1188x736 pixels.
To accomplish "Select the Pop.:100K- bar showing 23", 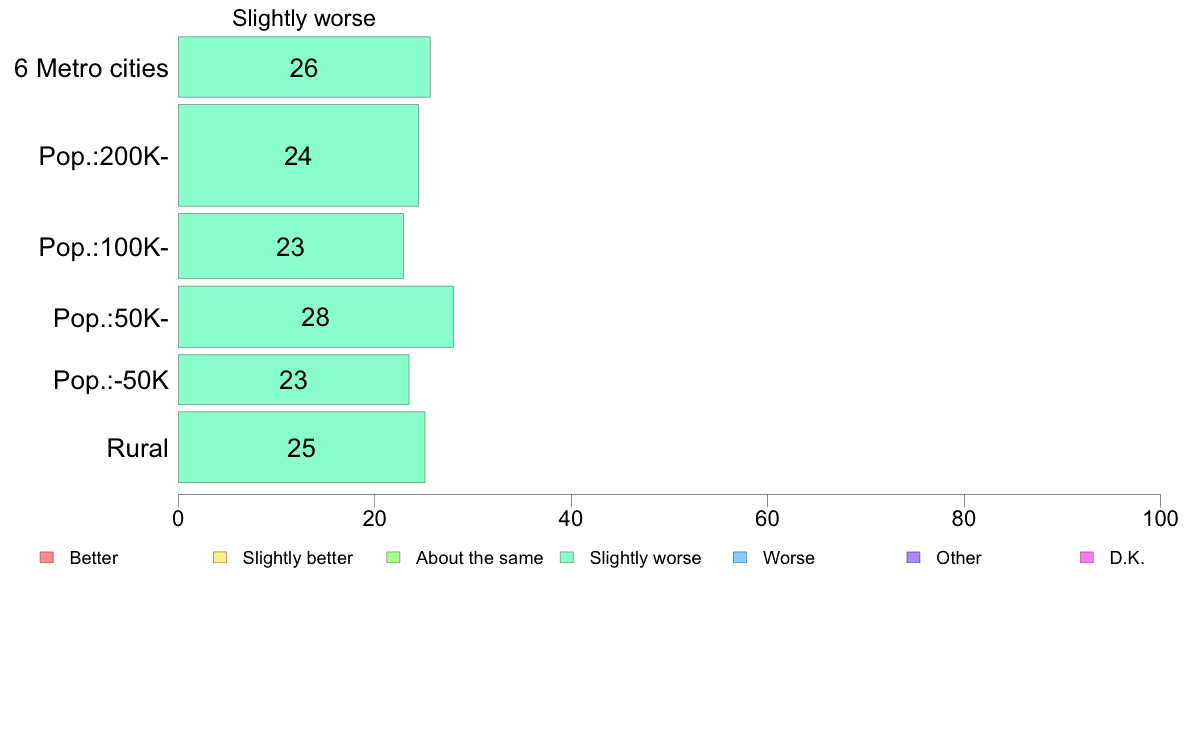I will [290, 246].
